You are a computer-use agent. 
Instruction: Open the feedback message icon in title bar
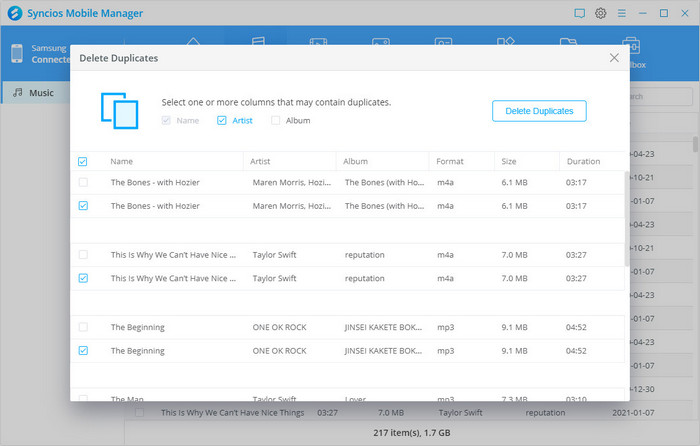point(579,13)
